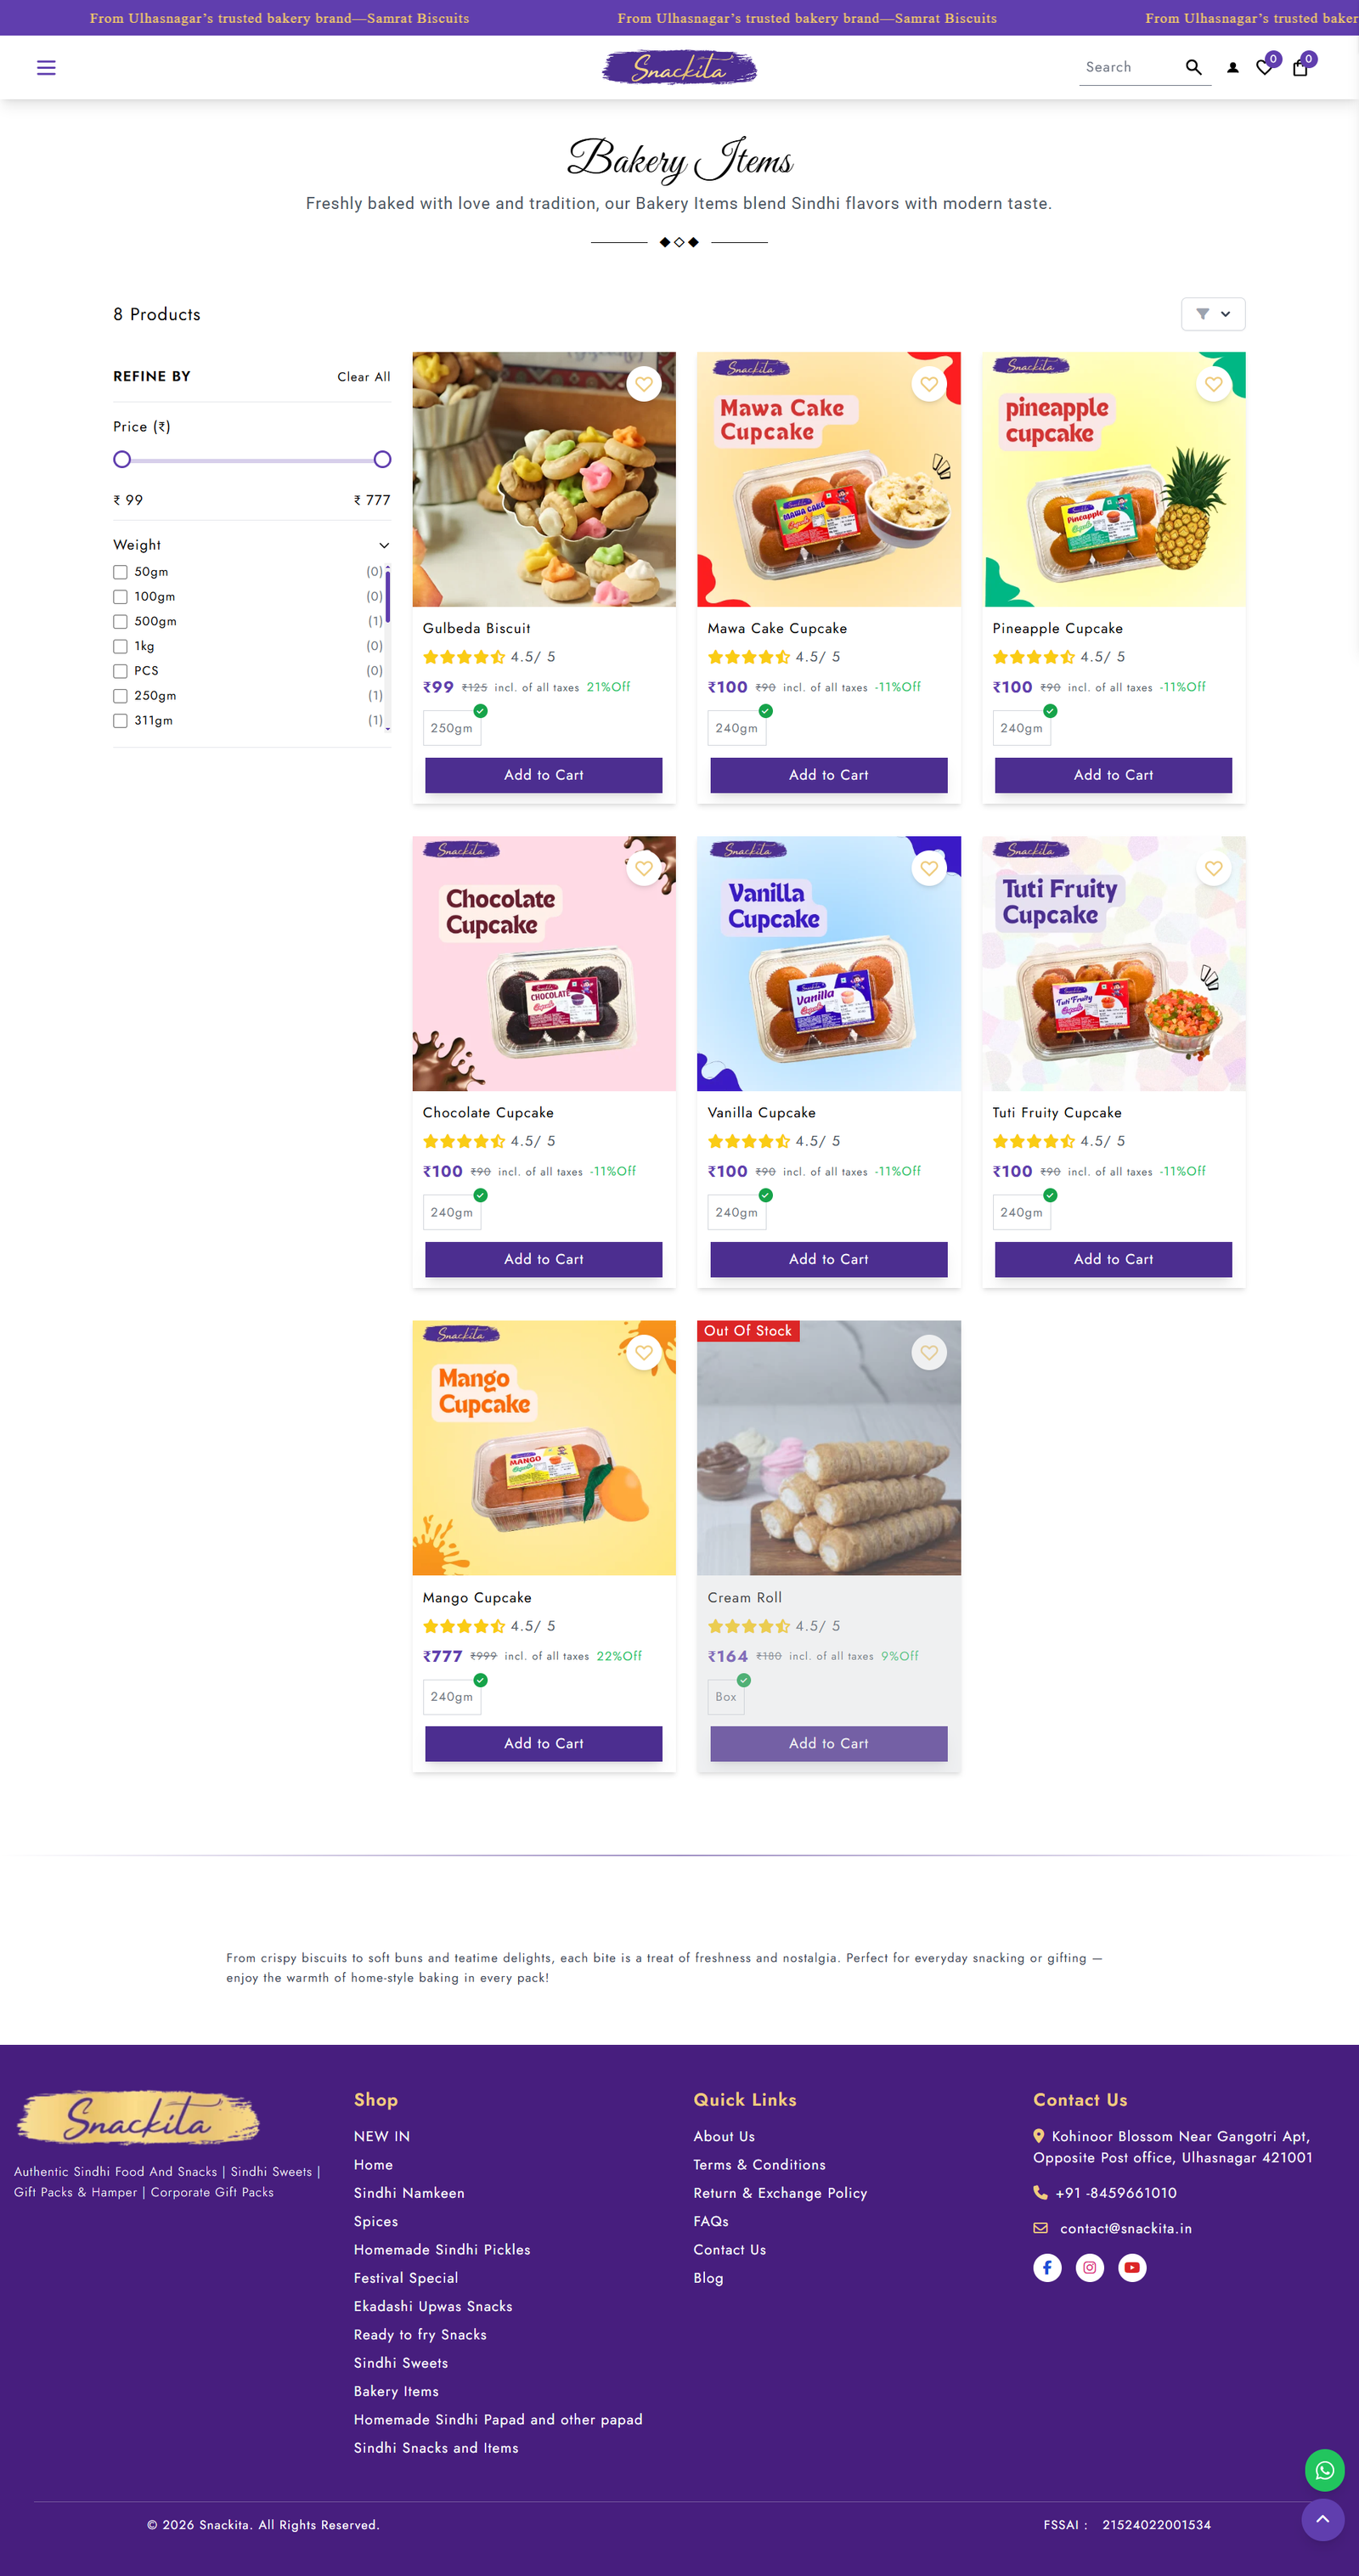
Task: Tick the 311gm weight checkbox
Action: point(120,720)
